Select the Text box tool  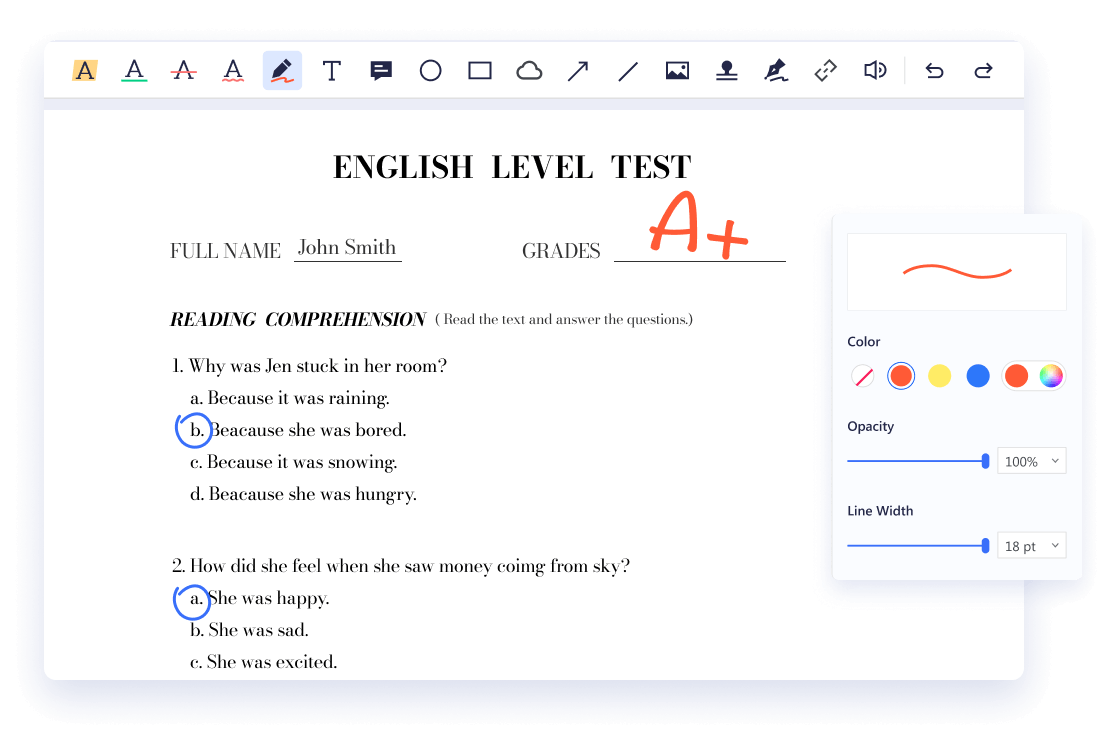(332, 71)
